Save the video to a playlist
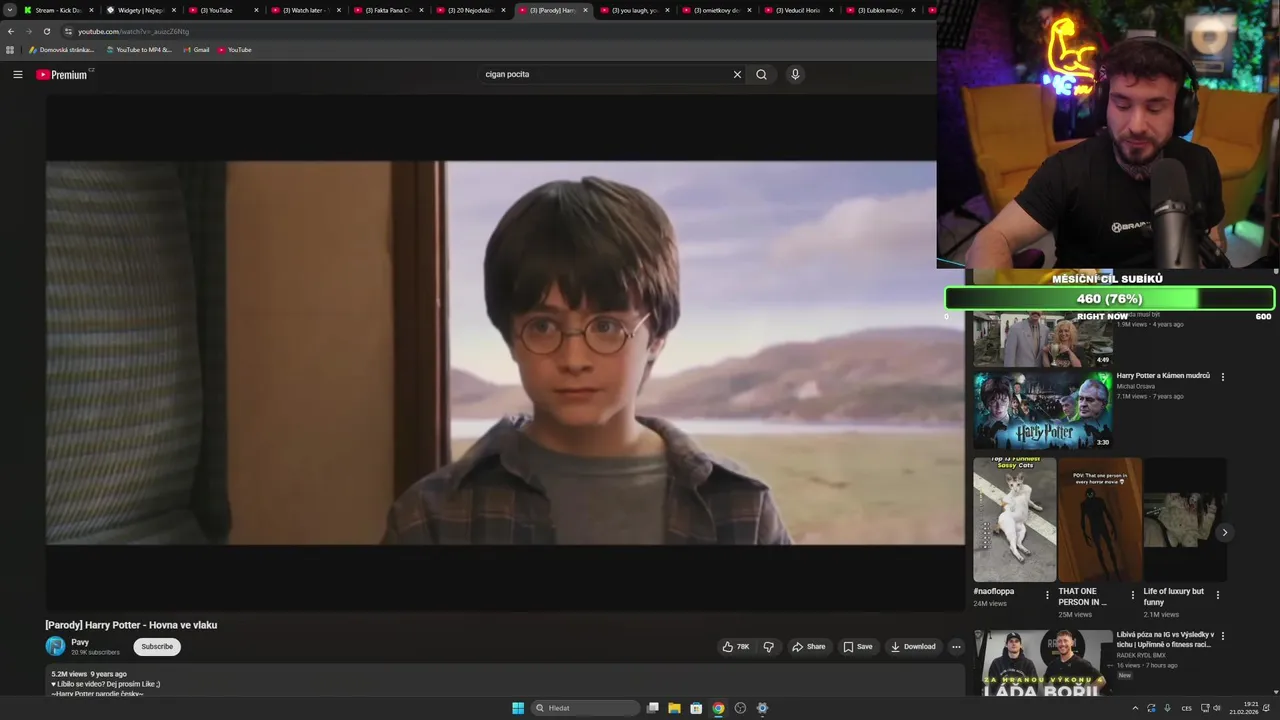The image size is (1280, 720). [x=858, y=647]
